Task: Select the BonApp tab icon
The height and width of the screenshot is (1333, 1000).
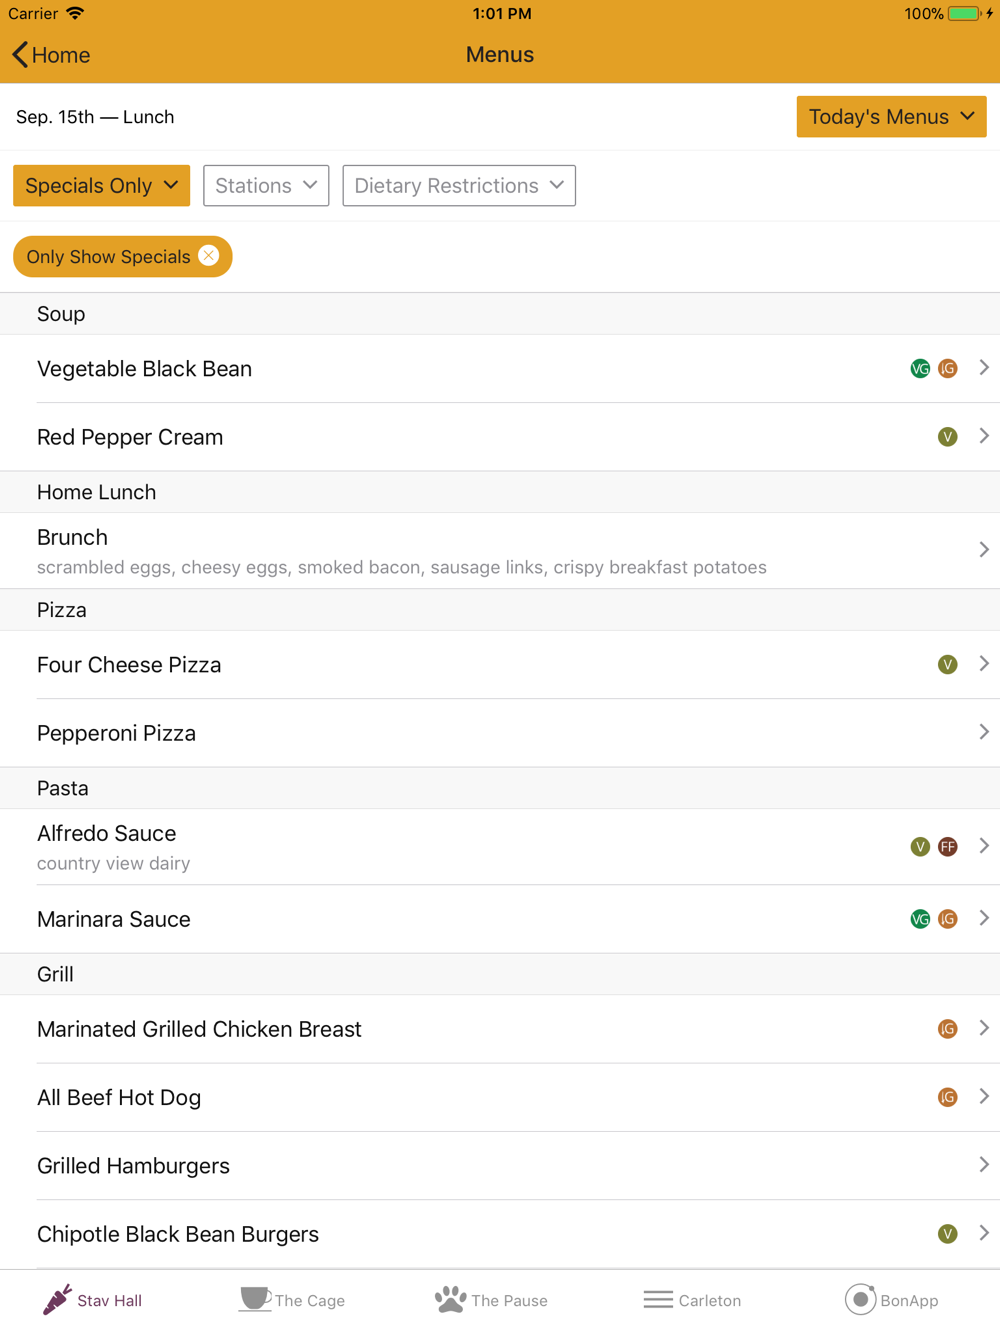Action: [x=860, y=1299]
